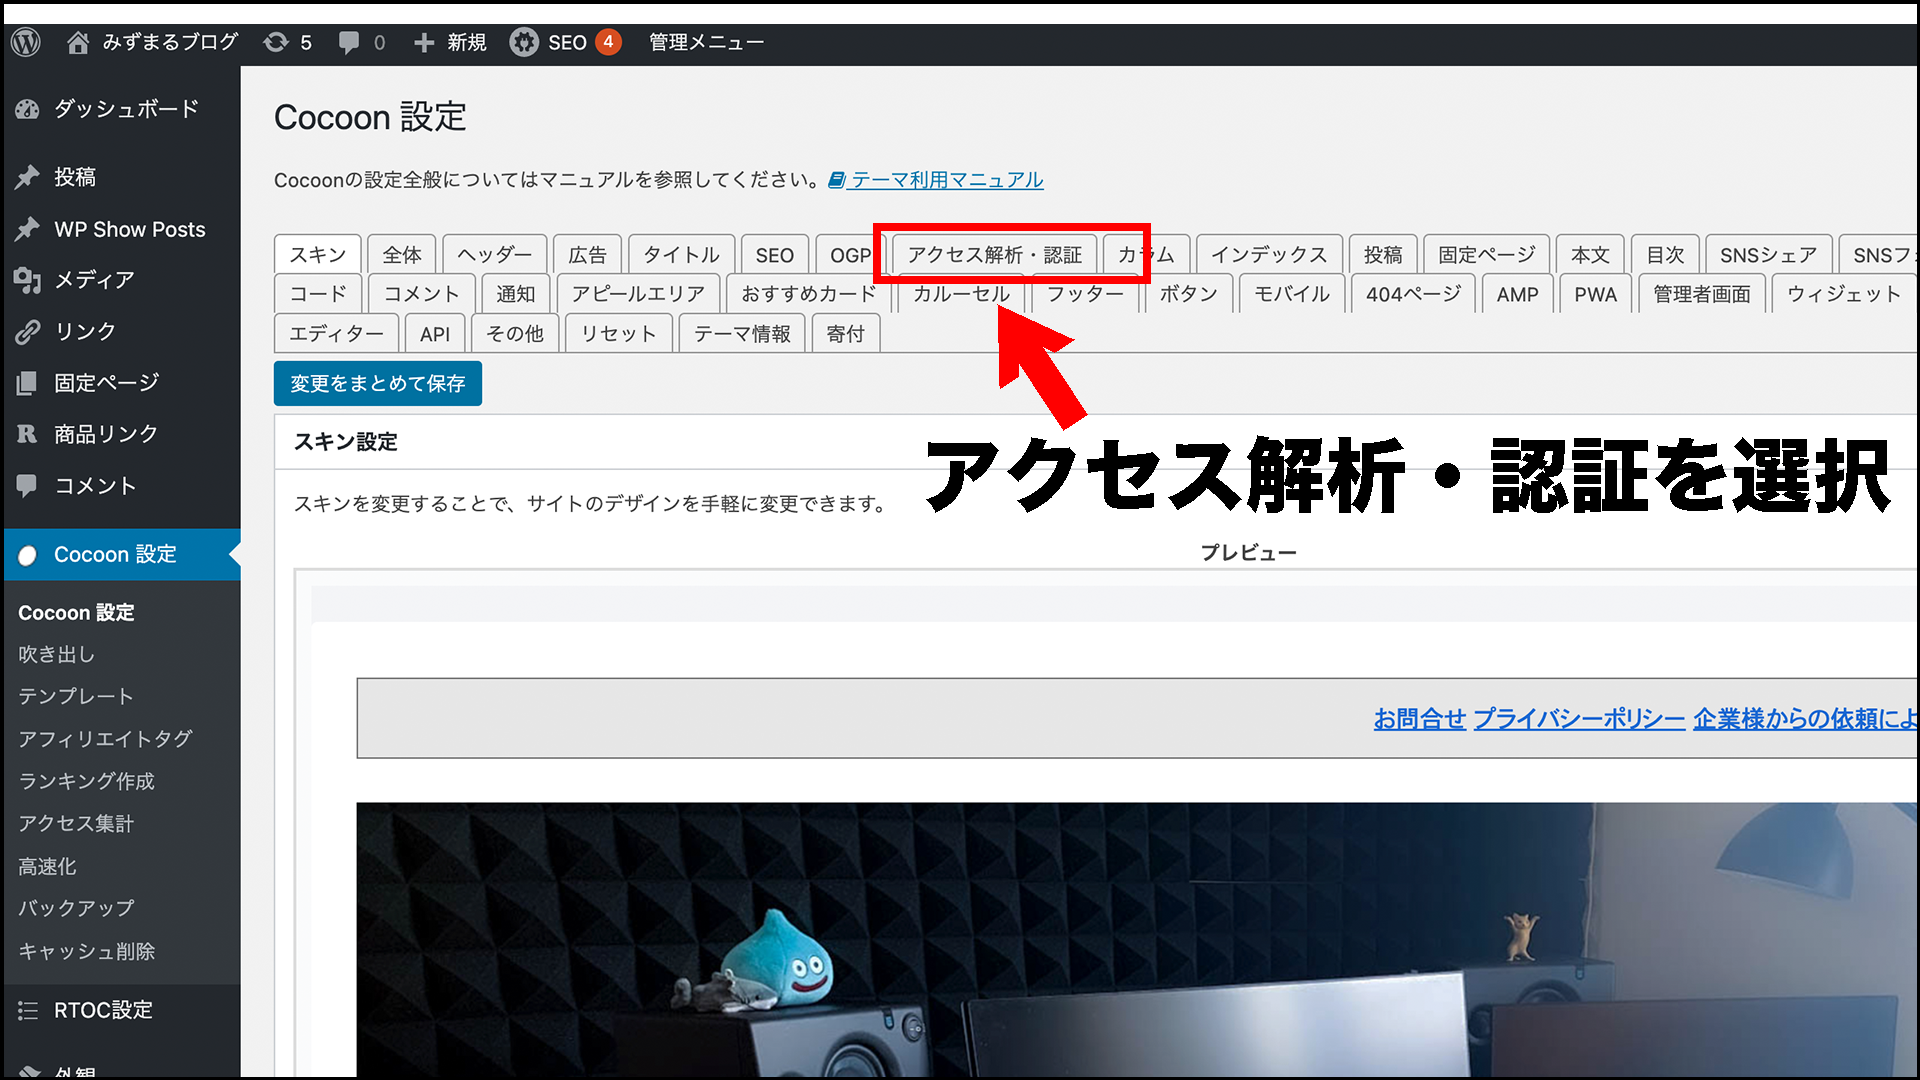Switch to the アピールエリア tab
The height and width of the screenshot is (1080, 1920).
pyautogui.click(x=638, y=294)
